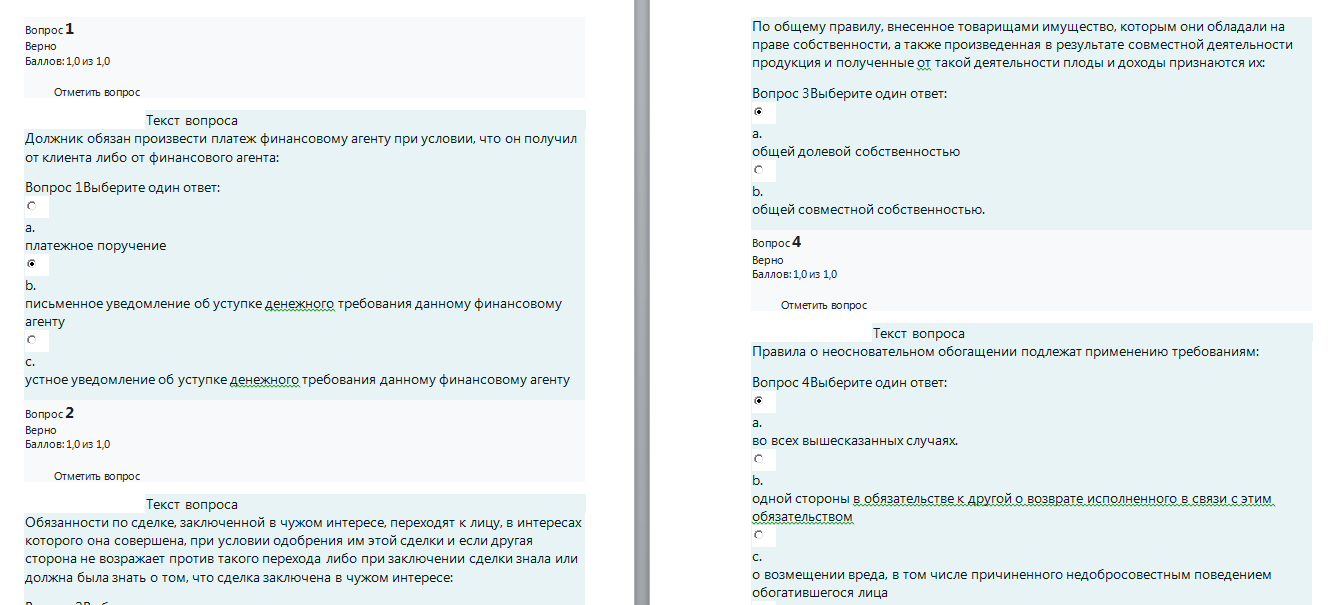This screenshot has height=605, width=1335.
Task: Click the 'Вопрос 1' heading
Action: pos(50,30)
